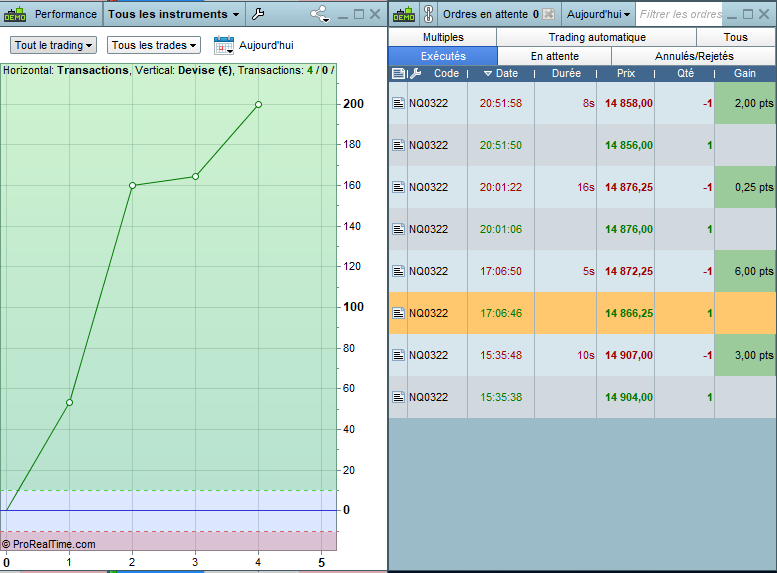The image size is (777, 573).
Task: Click 'Filtrer les ordres' input field
Action: [680, 14]
